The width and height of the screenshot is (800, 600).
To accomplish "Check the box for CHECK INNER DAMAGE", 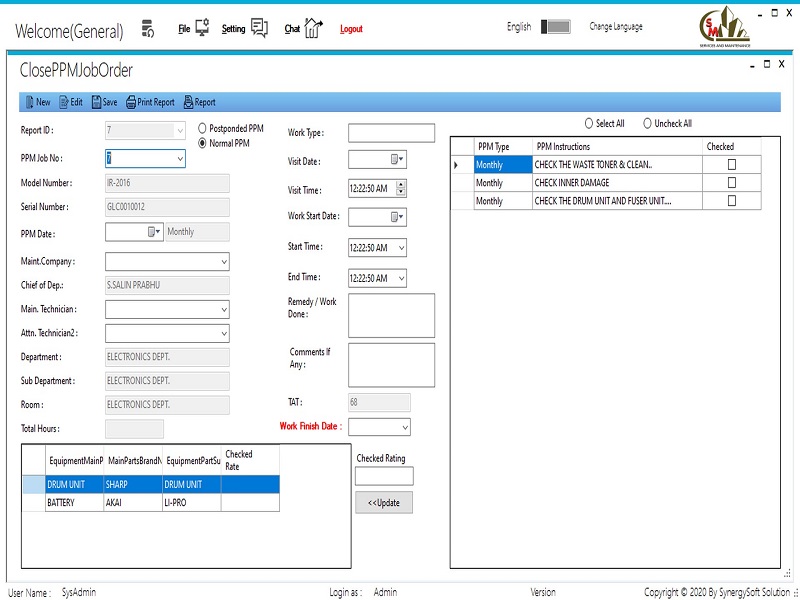I will point(731,183).
